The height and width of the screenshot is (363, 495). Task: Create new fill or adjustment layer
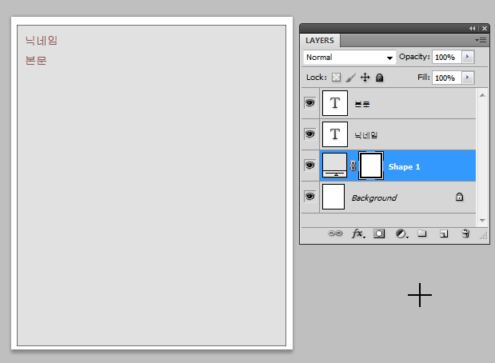pyautogui.click(x=401, y=234)
